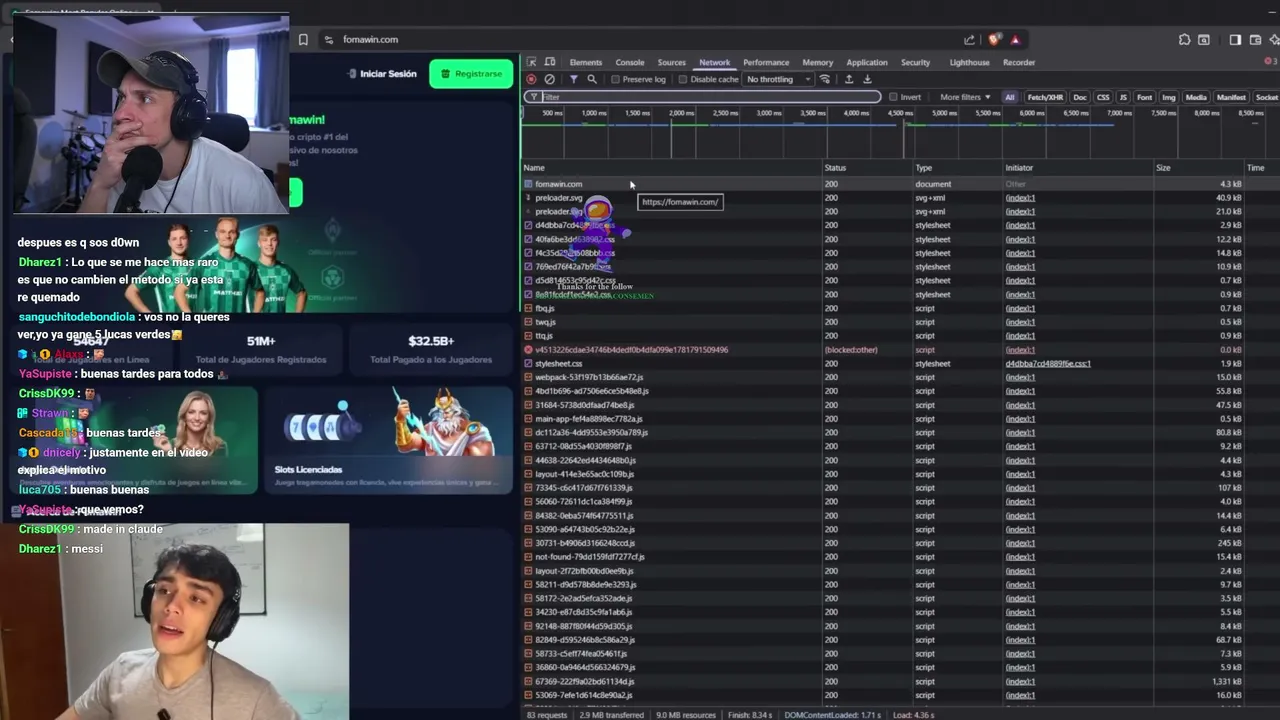Click the DevTools inspect element picker icon

(532, 62)
